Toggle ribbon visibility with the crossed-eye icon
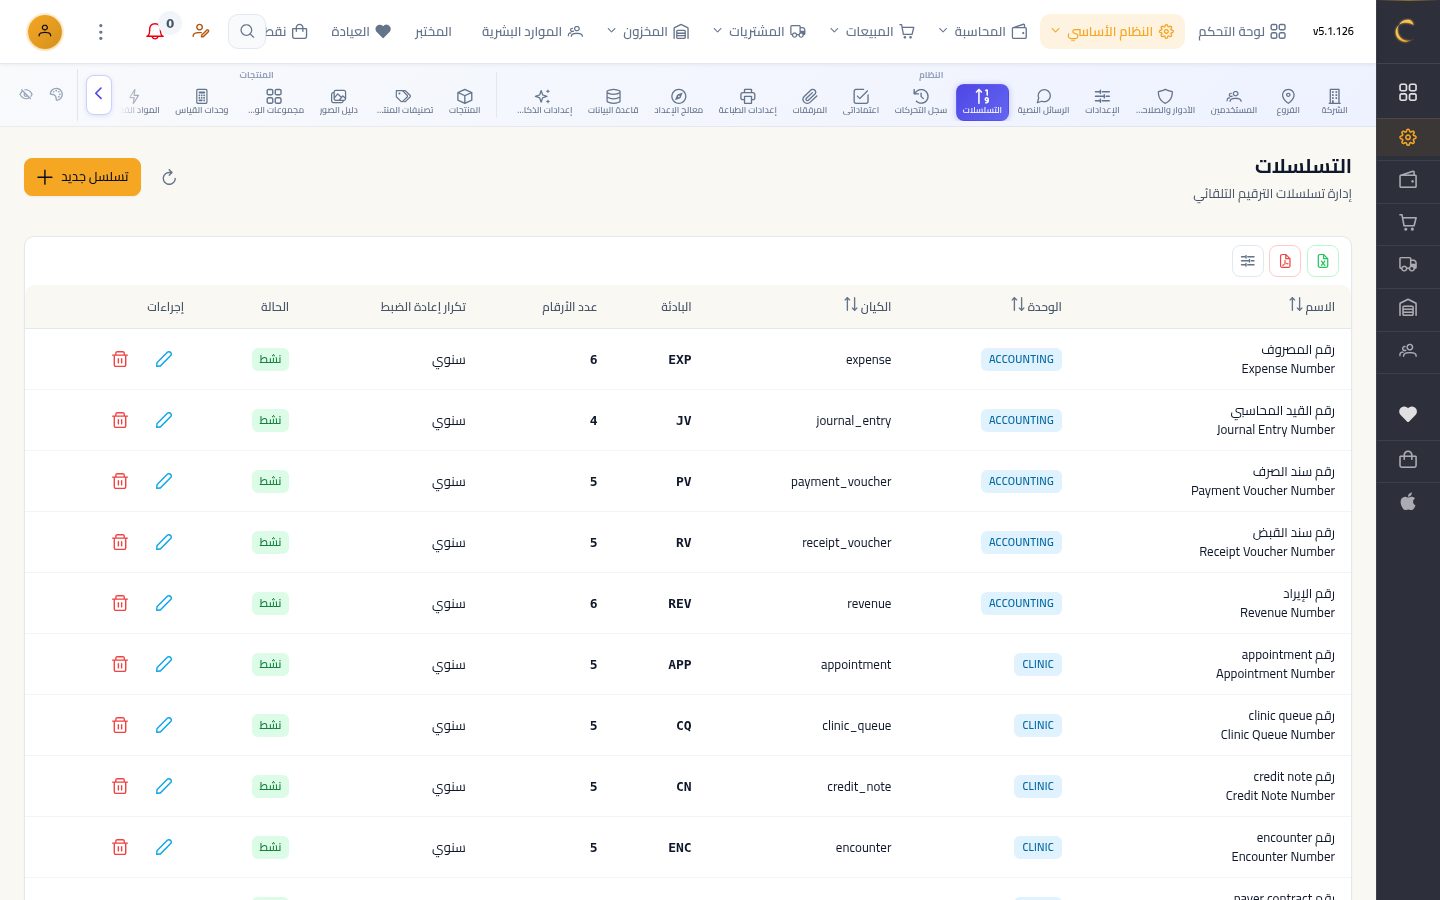The width and height of the screenshot is (1440, 900). (27, 94)
